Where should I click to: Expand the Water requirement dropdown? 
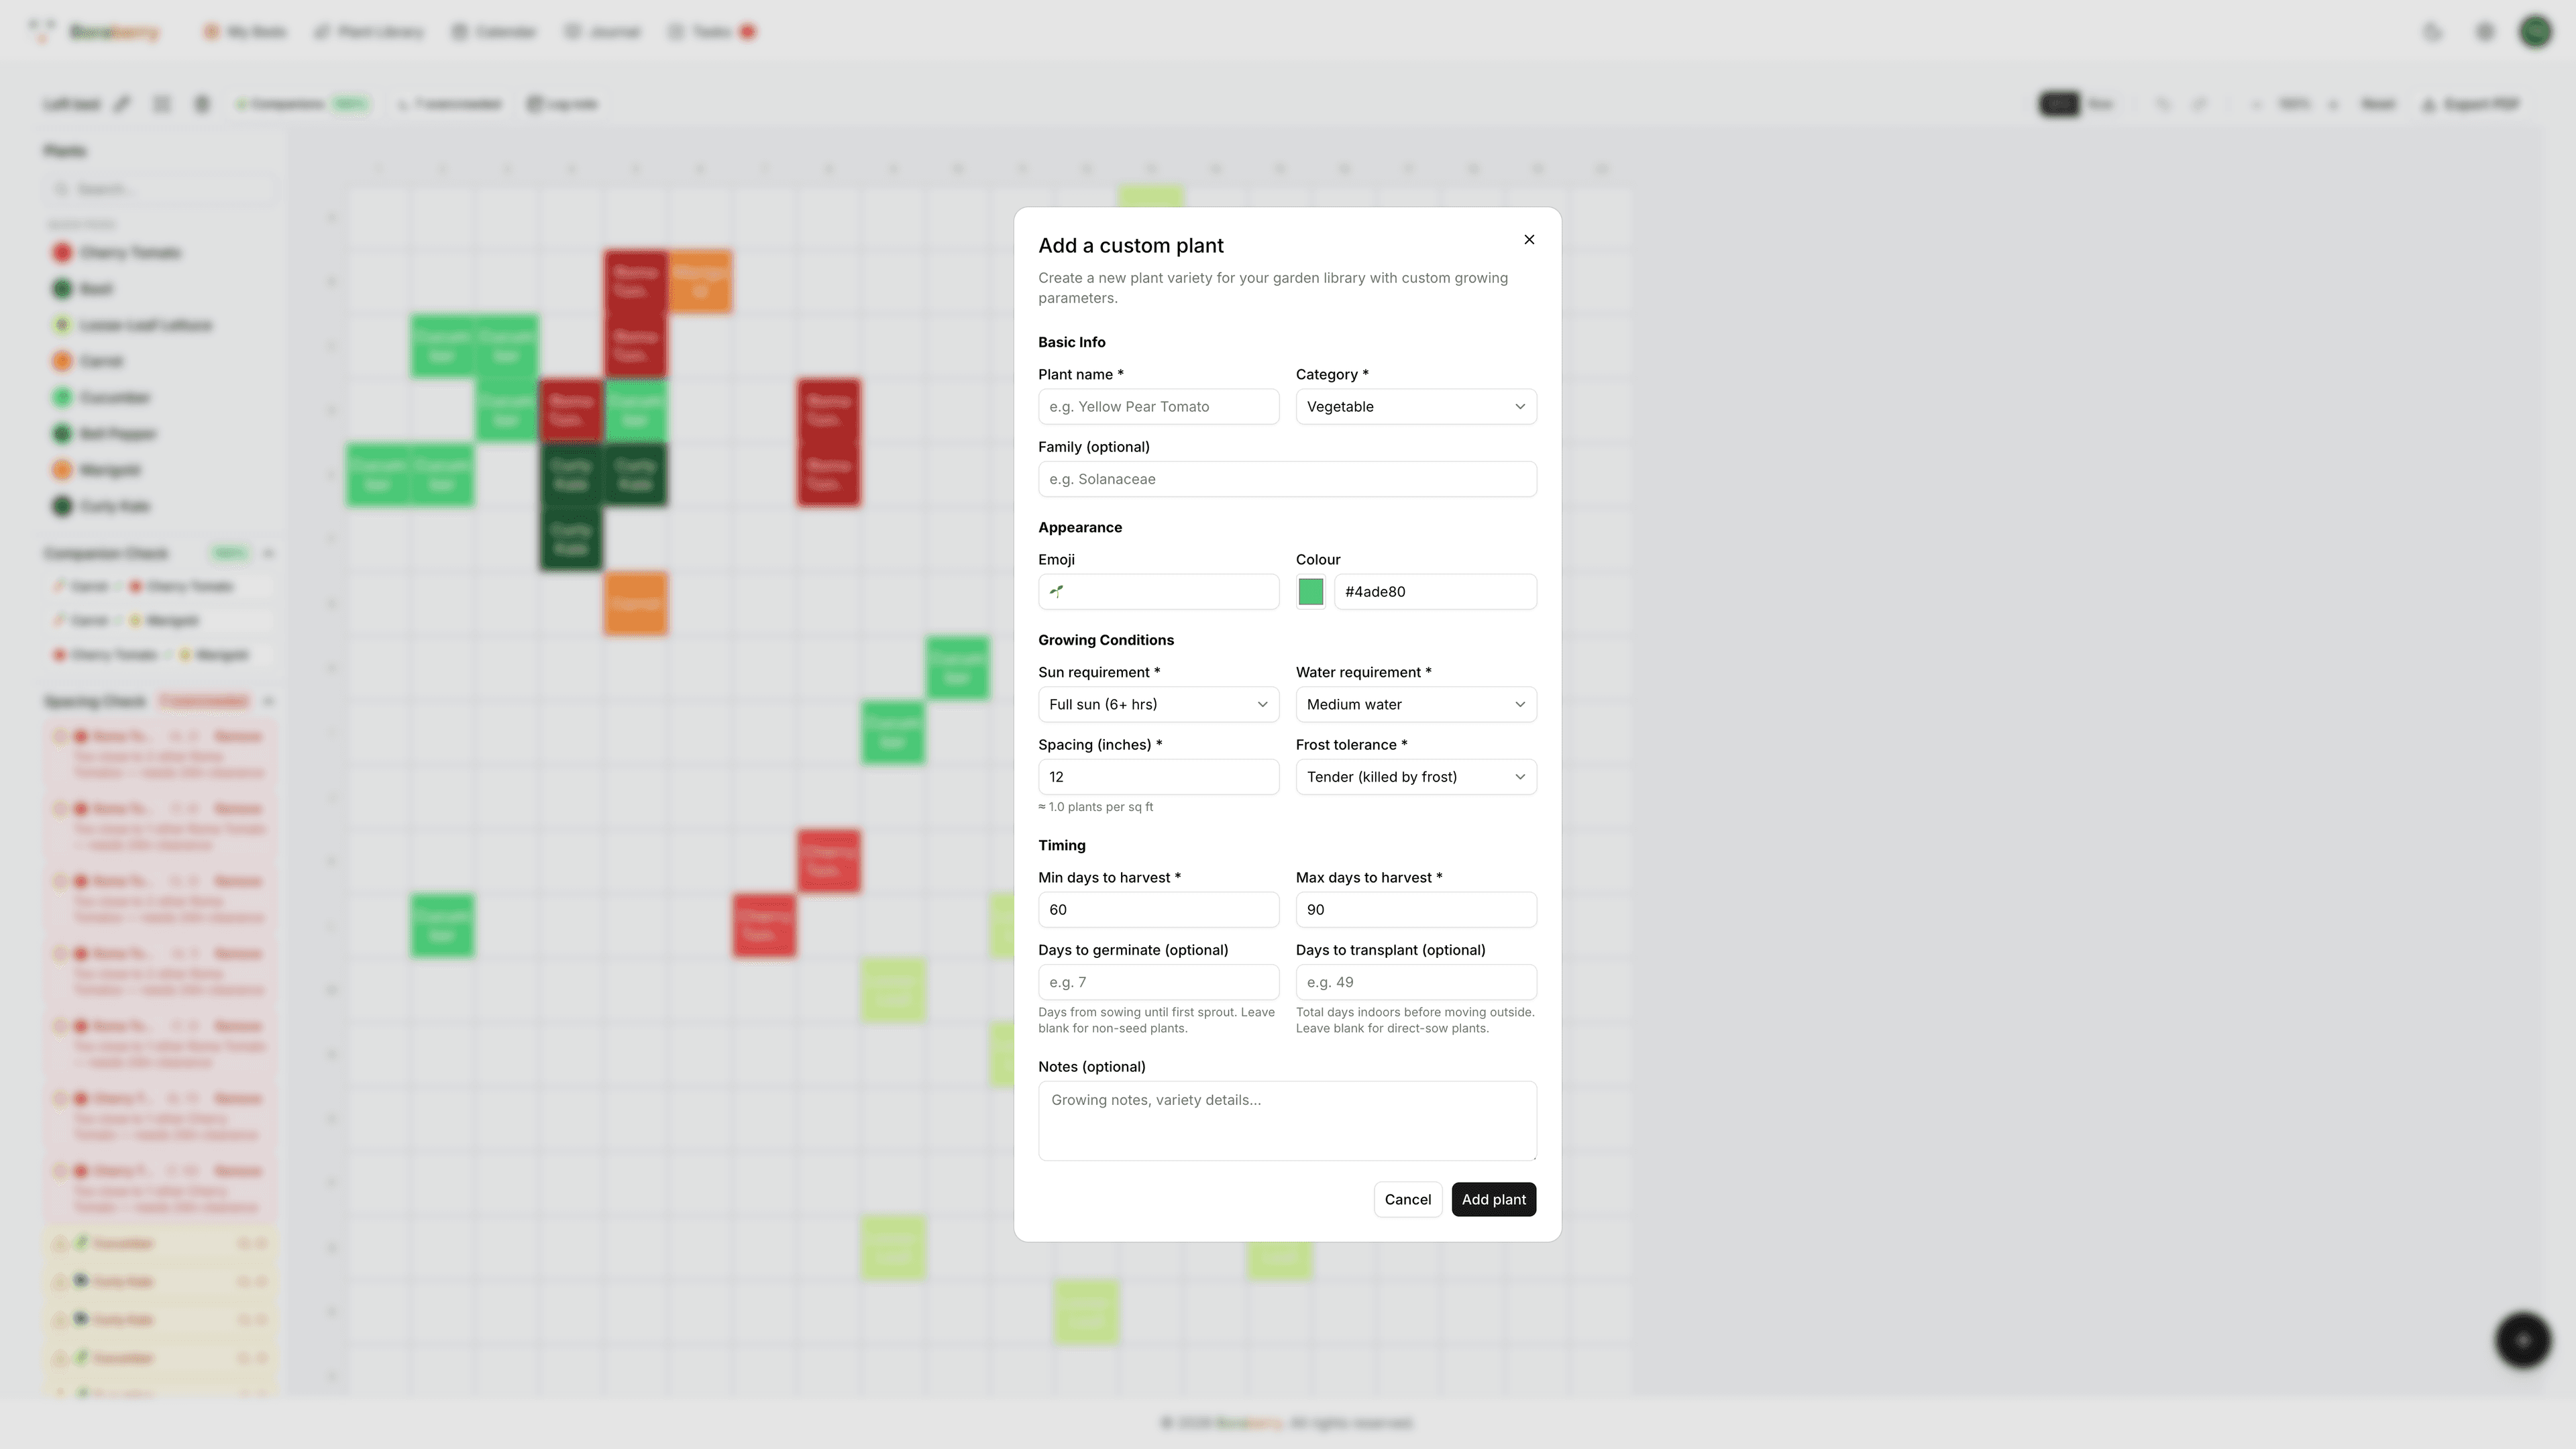[1416, 704]
